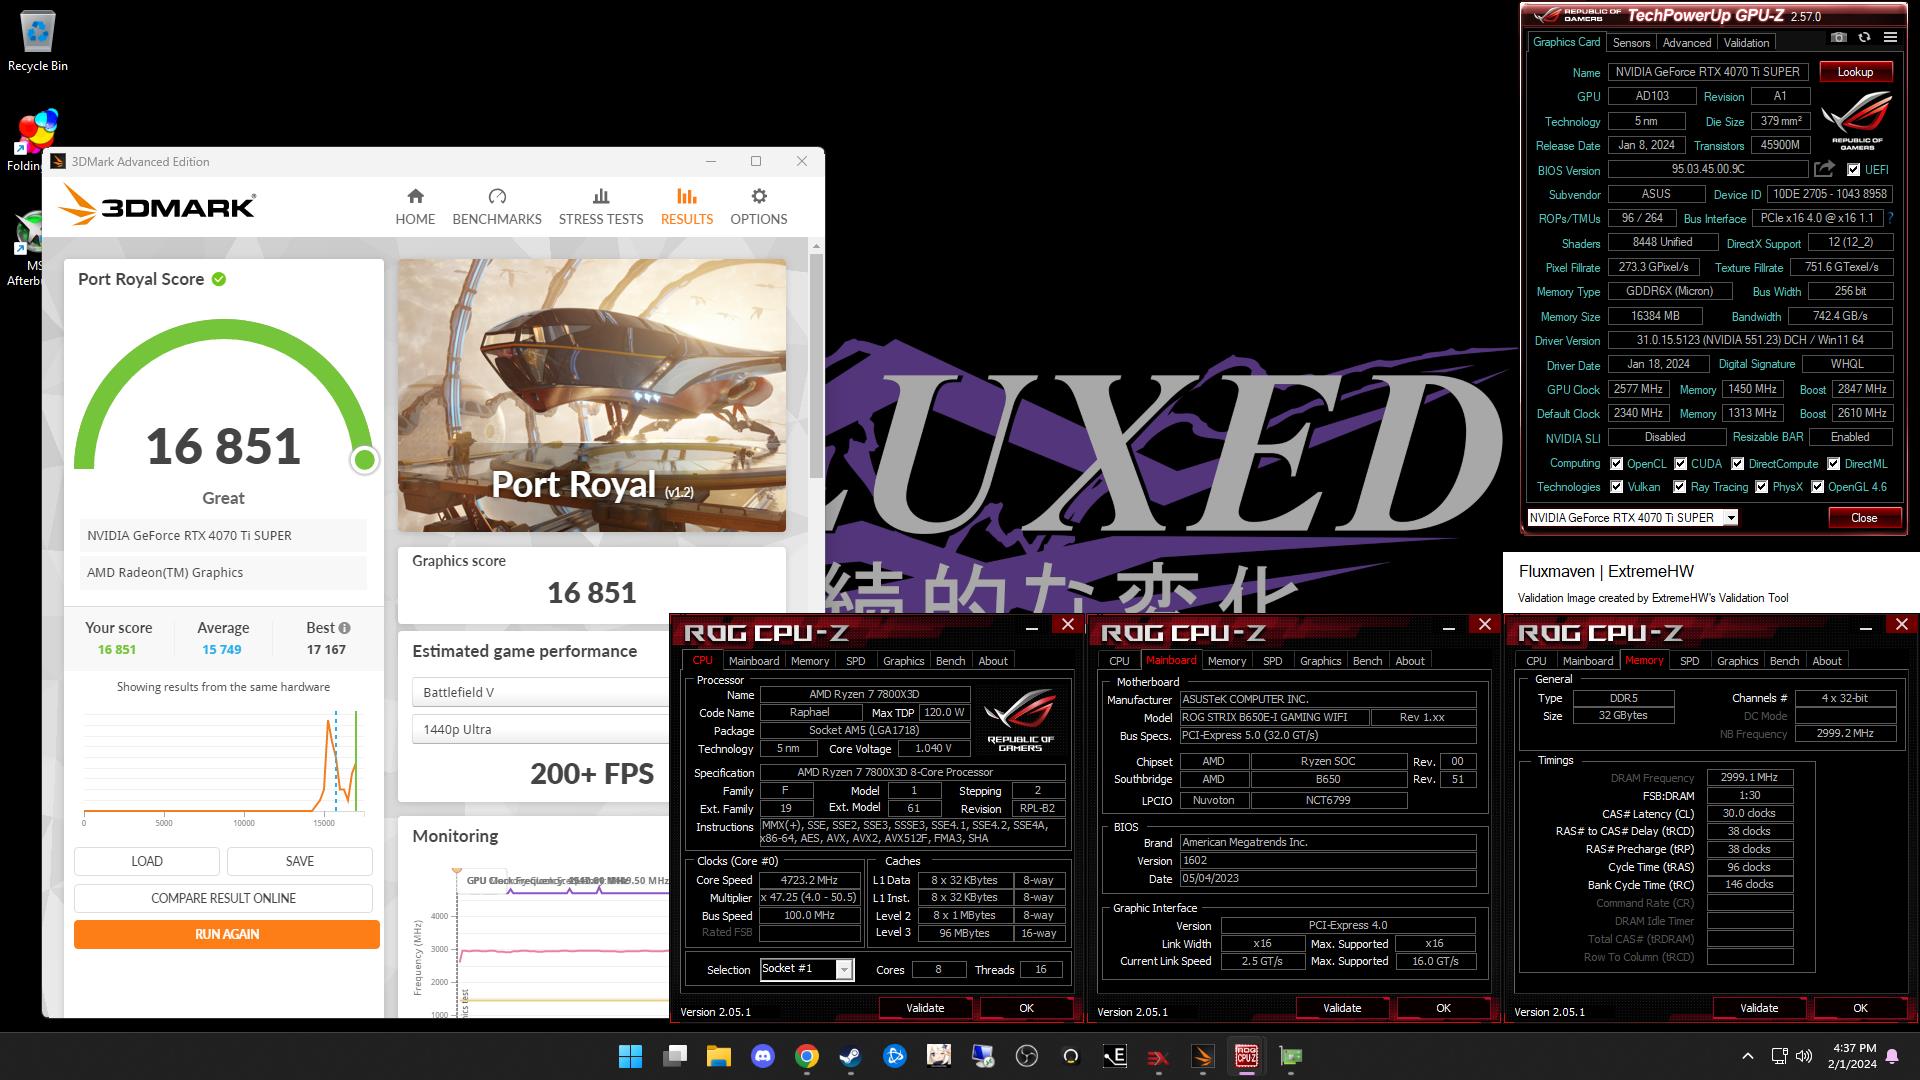Open the 3DMark HOME section
This screenshot has height=1080, width=1920.
point(415,207)
